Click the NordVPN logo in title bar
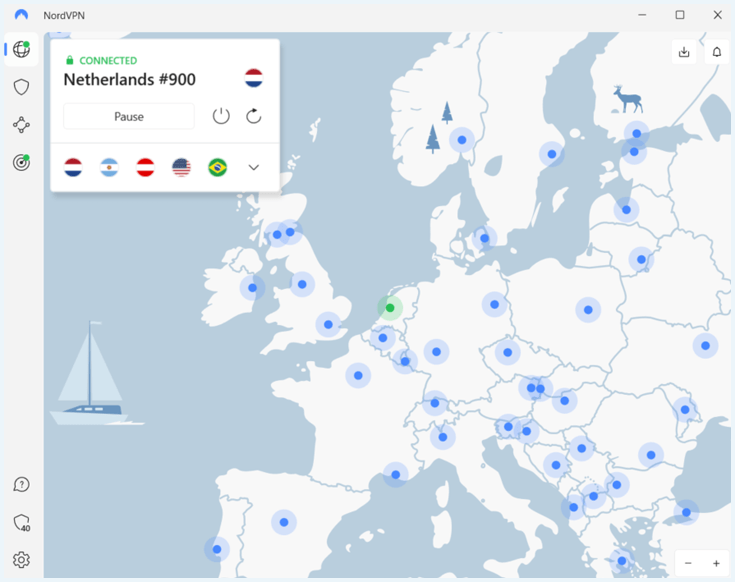The width and height of the screenshot is (735, 582). (21, 15)
